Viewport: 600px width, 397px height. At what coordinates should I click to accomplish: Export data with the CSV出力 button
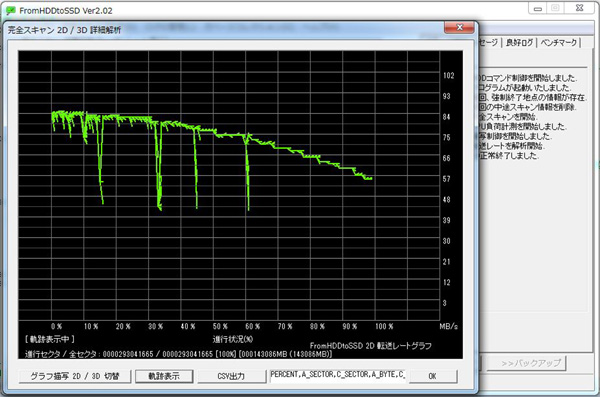click(x=231, y=376)
